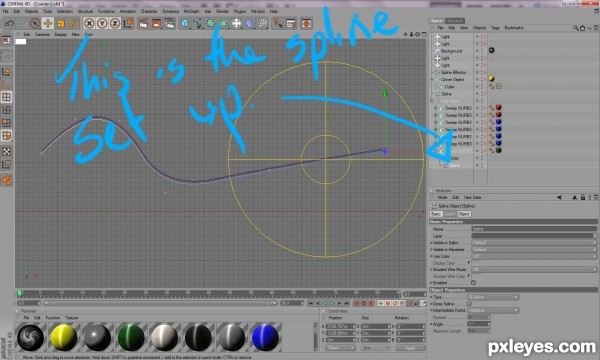Open the spline Type dropdown
Screen dimensions: 600x360
click(493, 297)
